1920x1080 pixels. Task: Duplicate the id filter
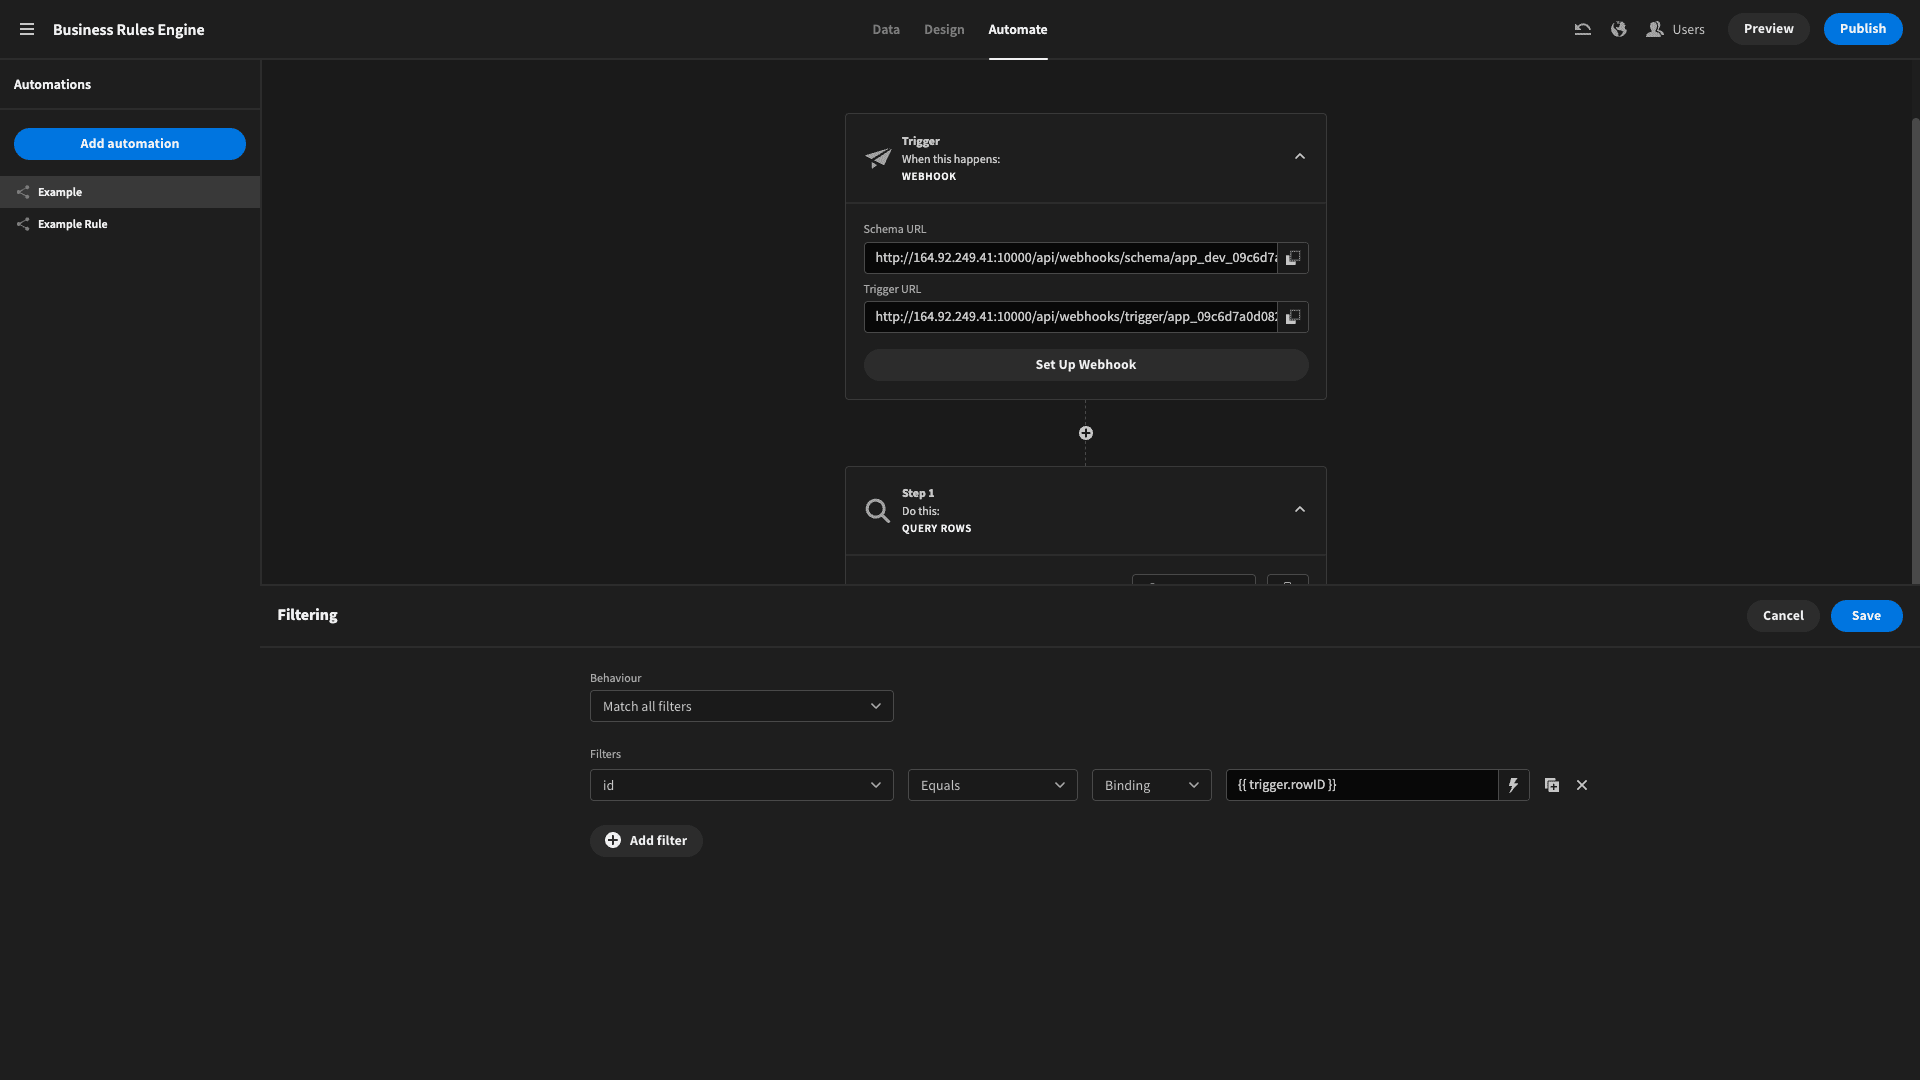pos(1552,785)
